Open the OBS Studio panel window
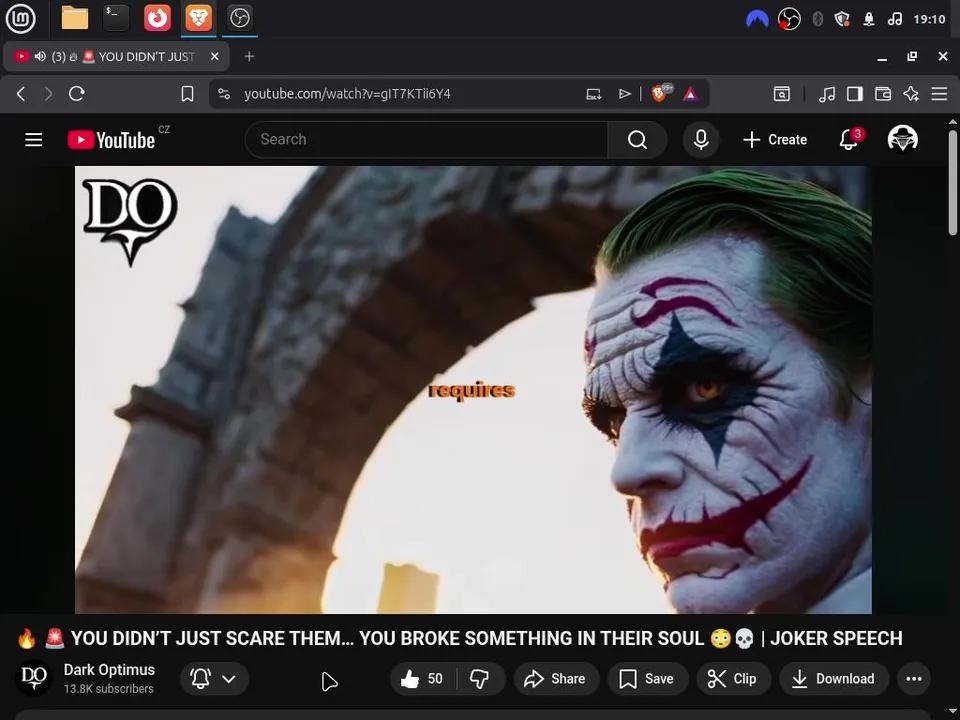This screenshot has height=720, width=960. point(239,18)
